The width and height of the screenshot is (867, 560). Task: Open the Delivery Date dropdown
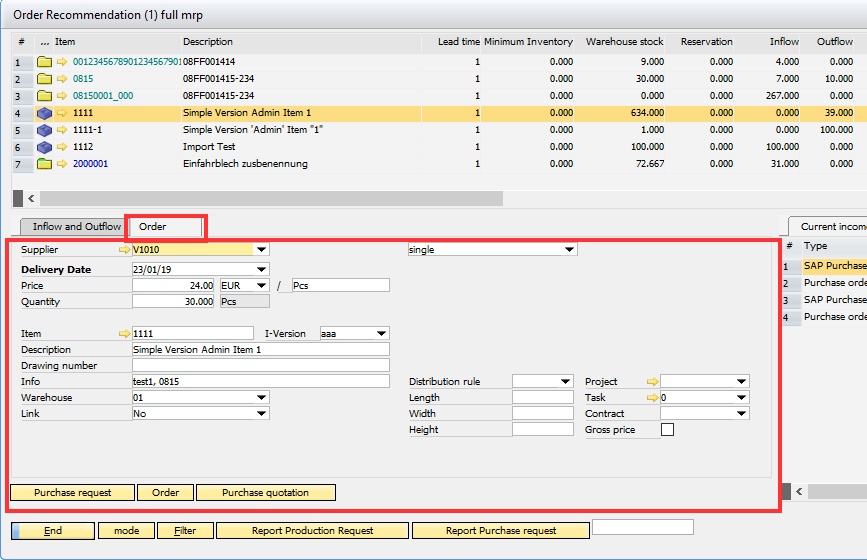[262, 270]
